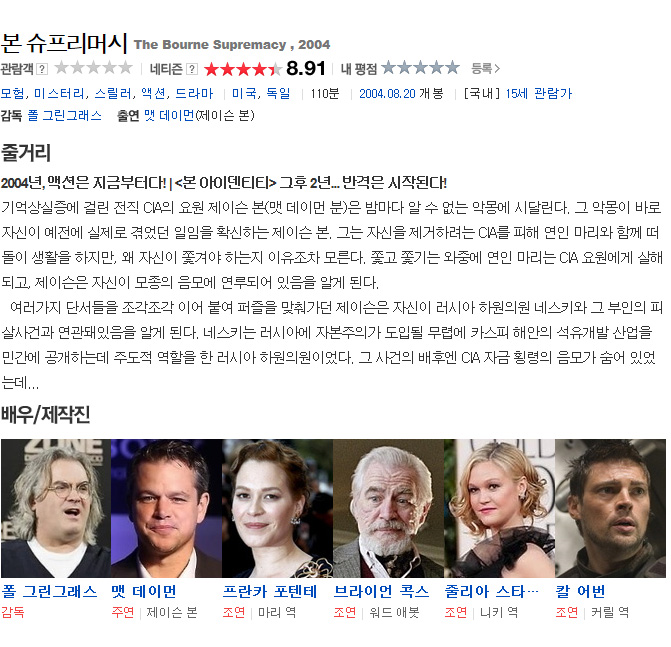Viewport: 671px width, 647px height.
Task: Open the 칼 어번 name link under the photo
Action: pyautogui.click(x=580, y=591)
